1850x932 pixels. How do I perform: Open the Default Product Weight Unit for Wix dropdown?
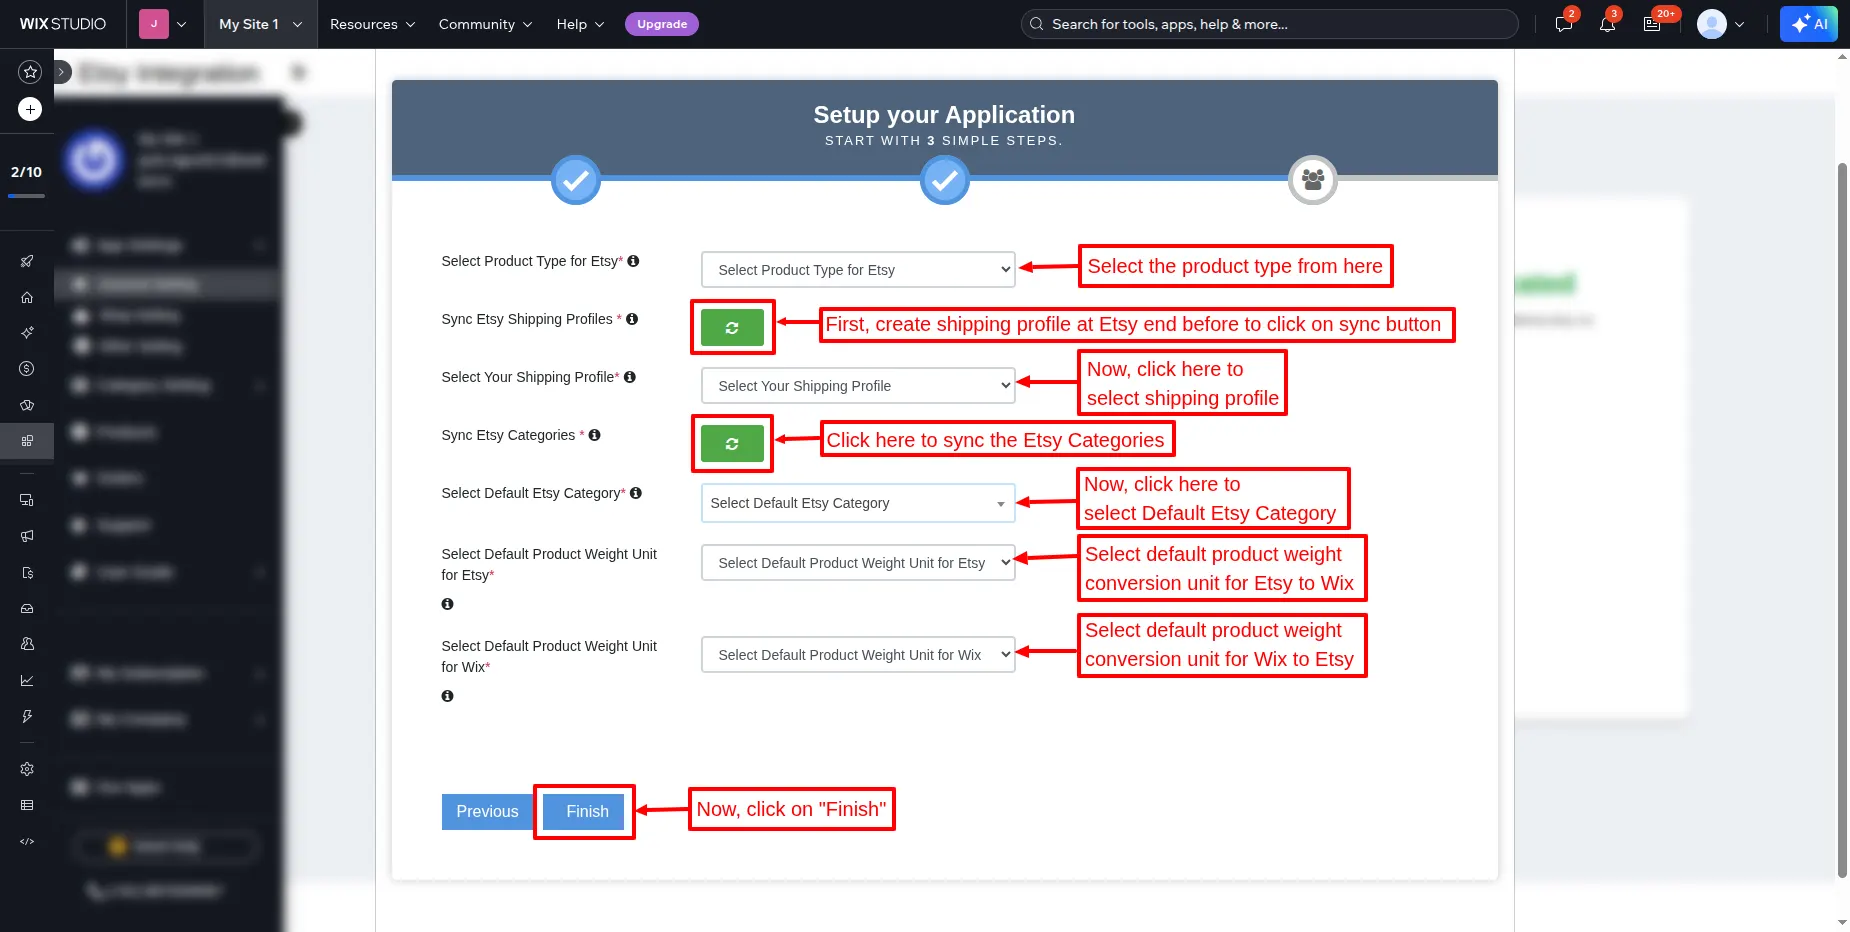(858, 655)
